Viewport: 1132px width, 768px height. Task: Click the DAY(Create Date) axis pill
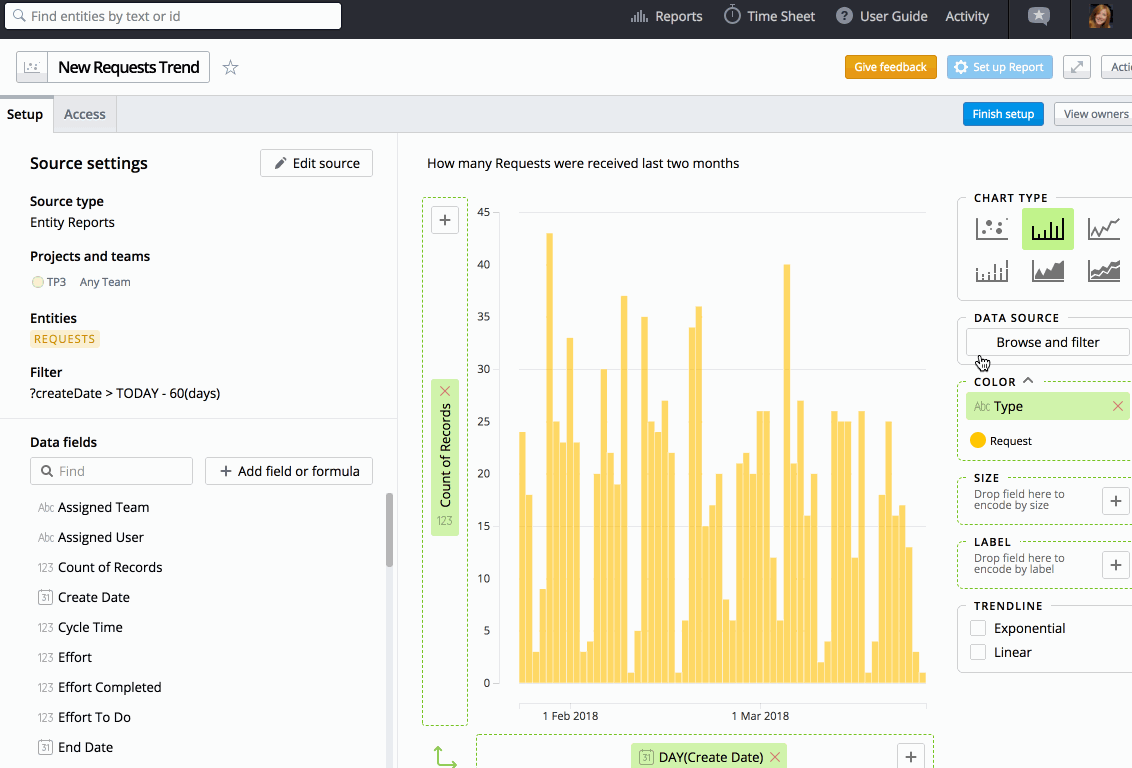708,756
